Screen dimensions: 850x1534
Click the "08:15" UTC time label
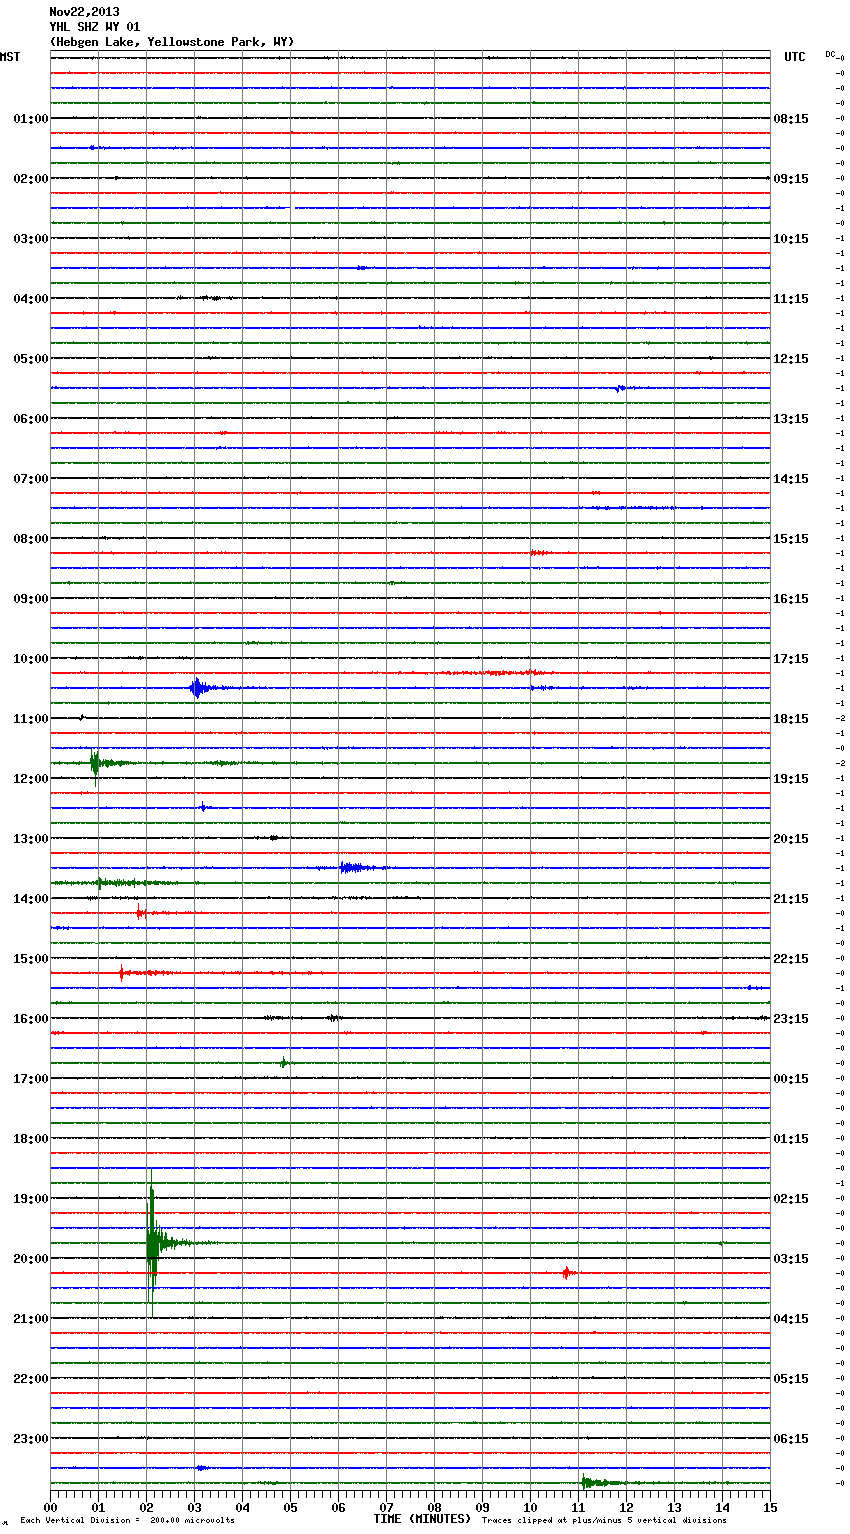(791, 118)
